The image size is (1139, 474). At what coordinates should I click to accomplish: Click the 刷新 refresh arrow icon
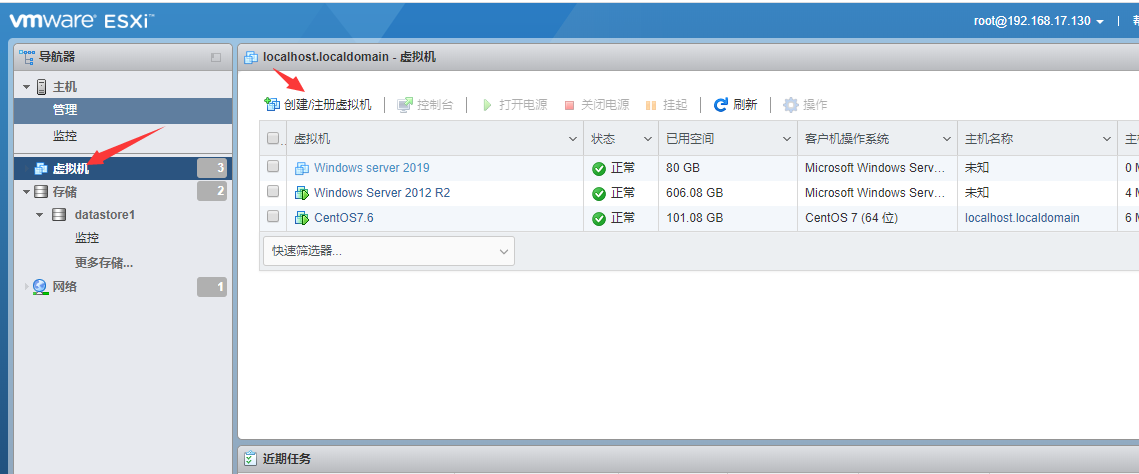[721, 105]
